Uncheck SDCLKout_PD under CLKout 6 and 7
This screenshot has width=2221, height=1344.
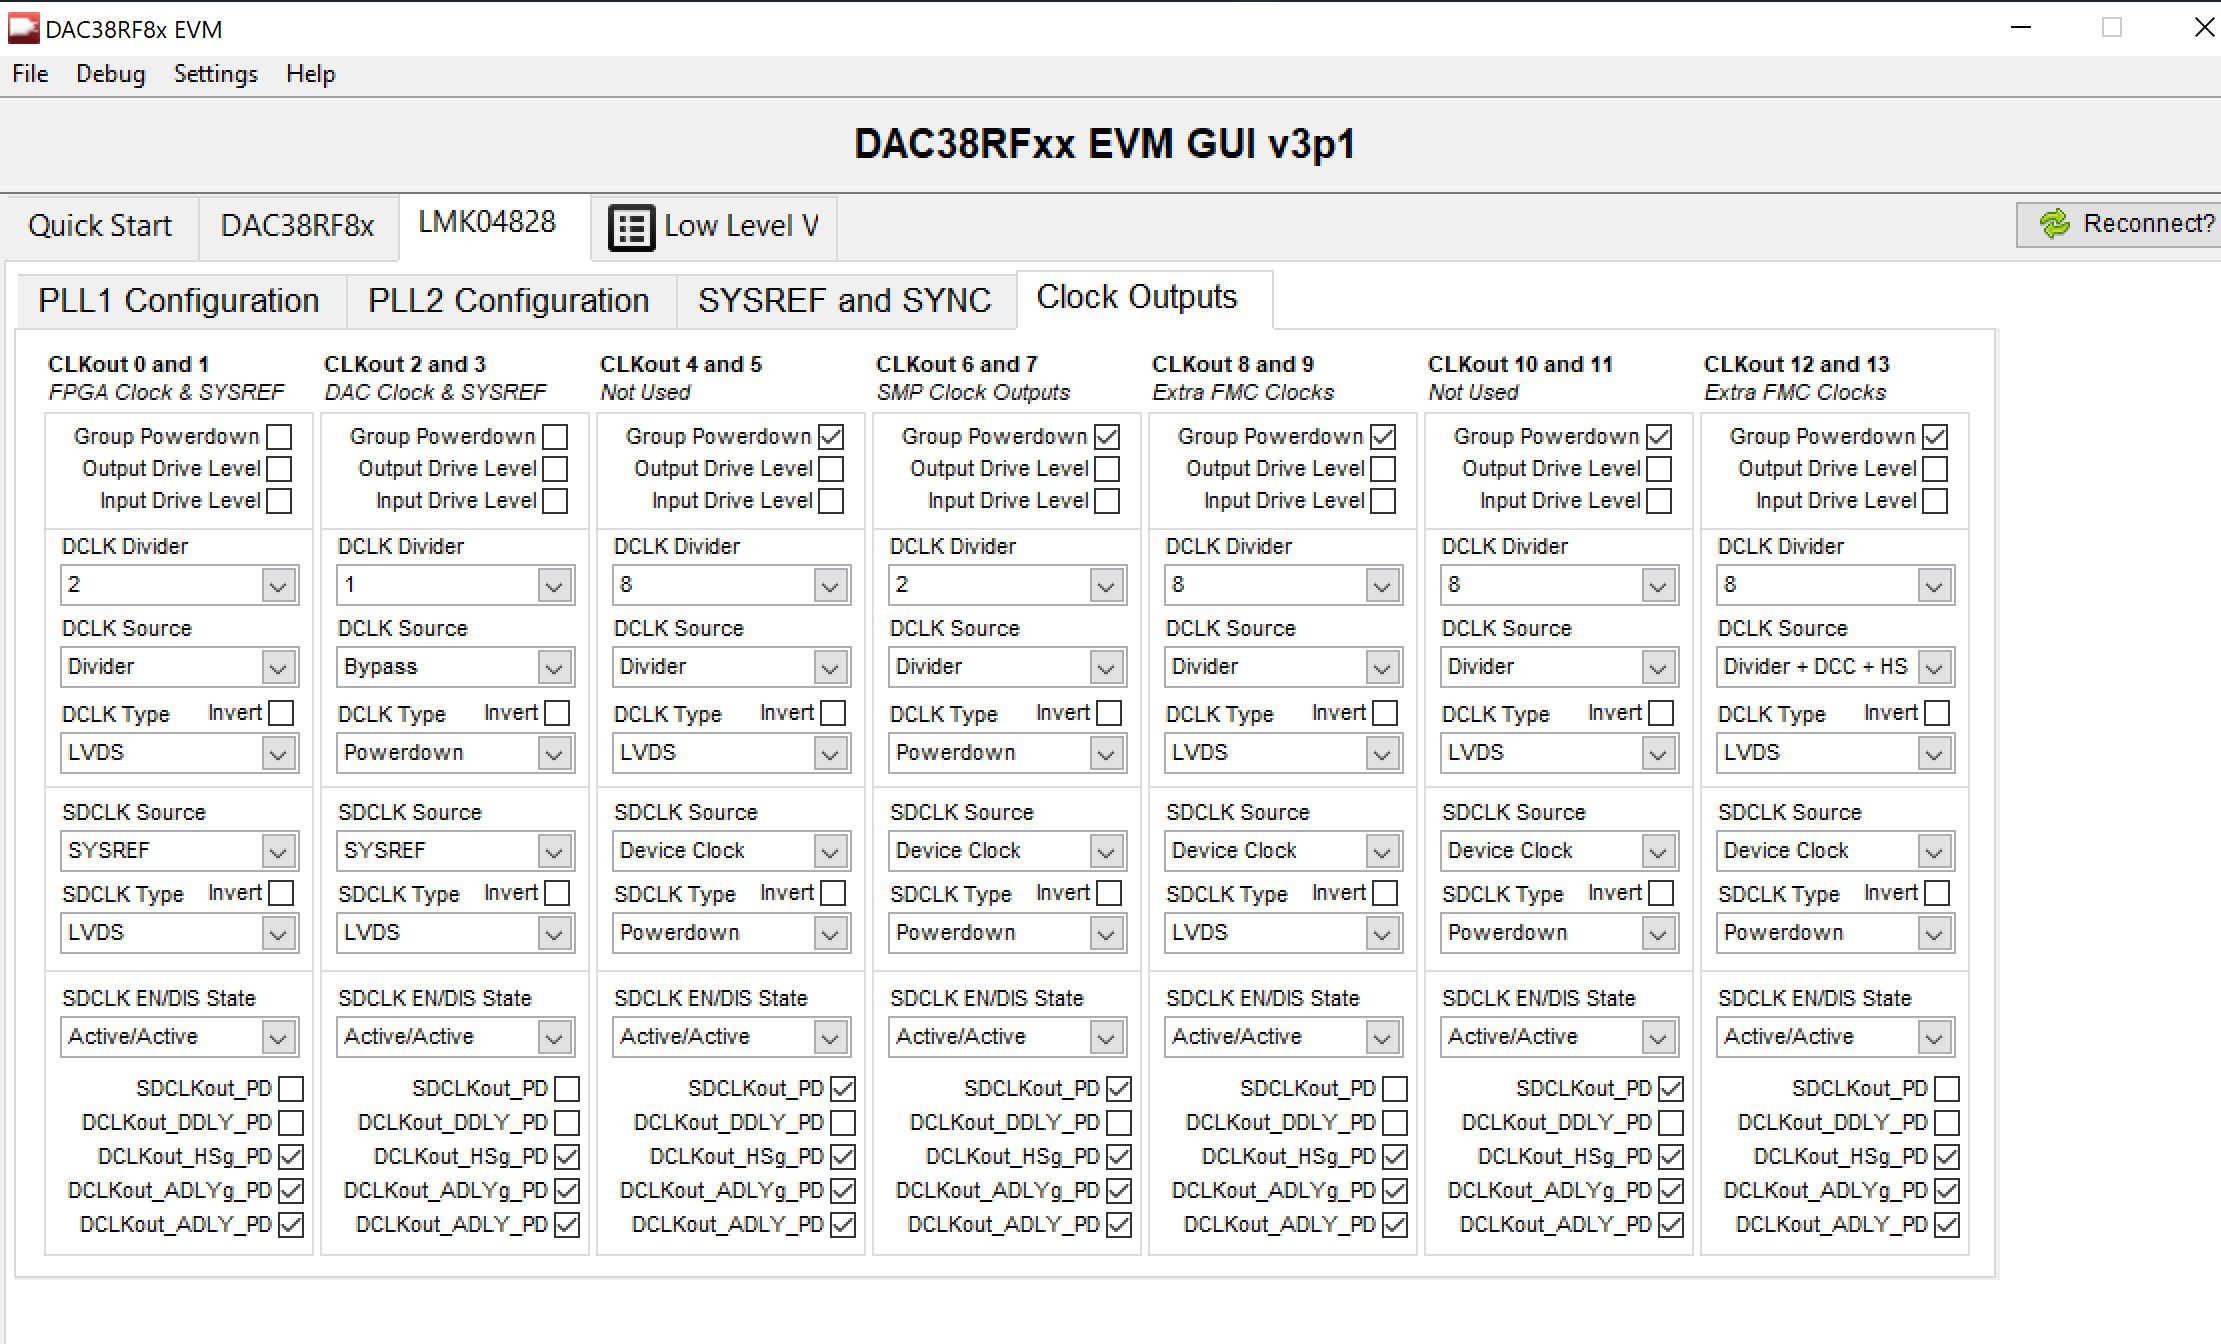[x=1119, y=1088]
